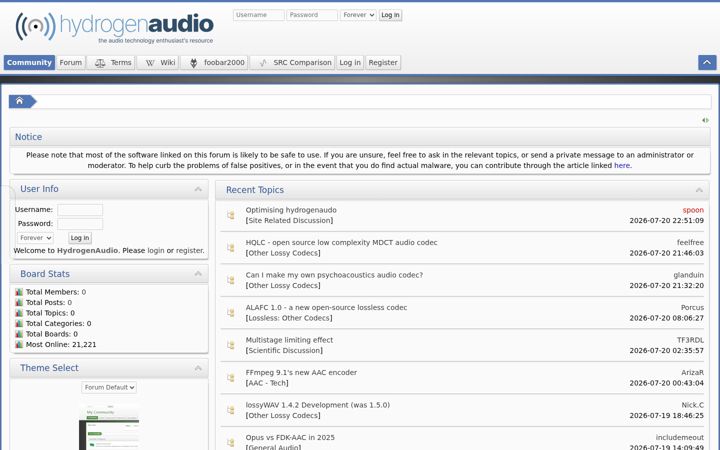Open topic 'lossyWAV 1.4.2 Development'
This screenshot has width=720, height=450.
tap(318, 405)
